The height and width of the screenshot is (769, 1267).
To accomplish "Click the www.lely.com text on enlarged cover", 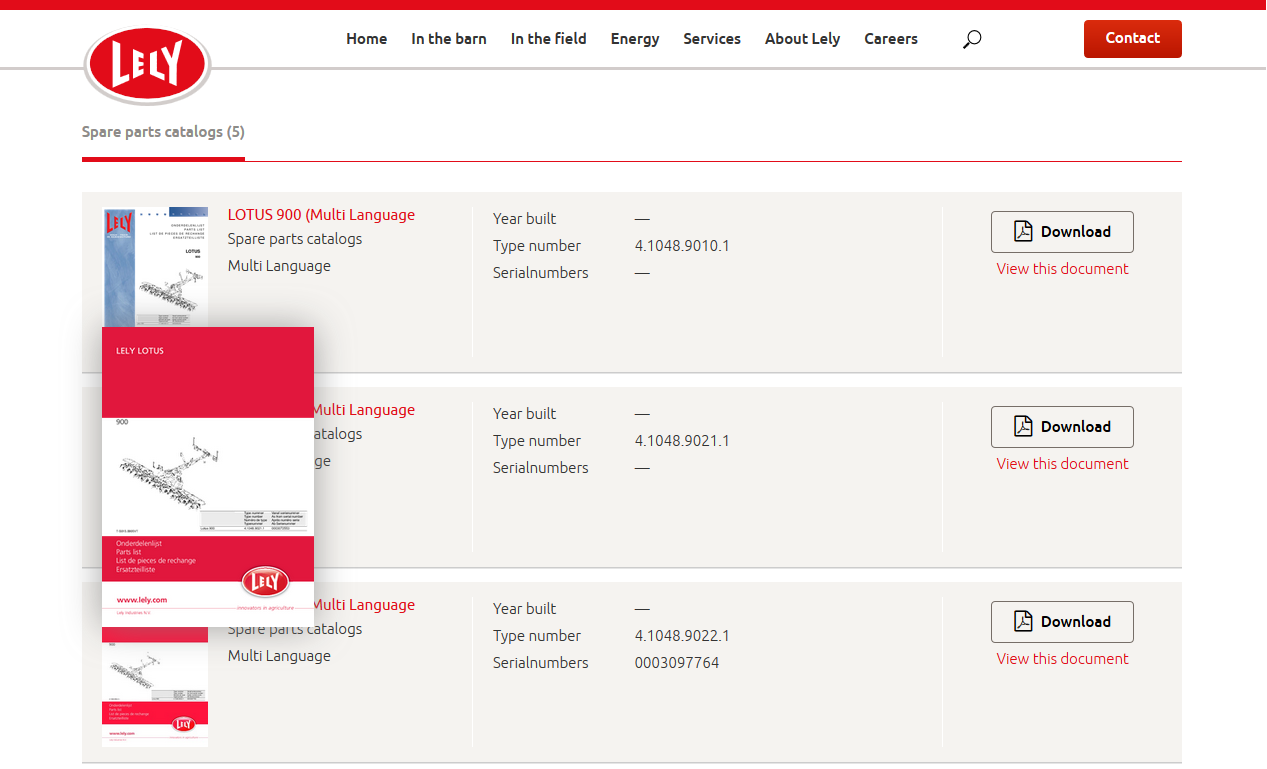I will point(141,600).
